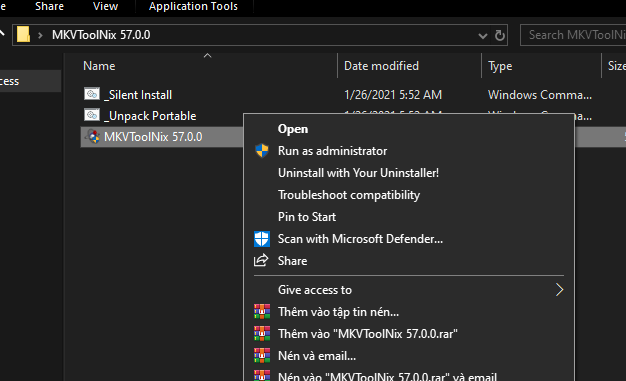Select Troubleshoot compatibility

[x=349, y=195]
